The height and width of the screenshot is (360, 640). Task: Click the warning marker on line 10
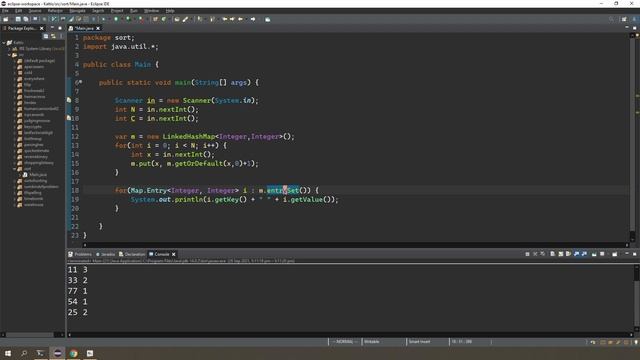click(69, 118)
